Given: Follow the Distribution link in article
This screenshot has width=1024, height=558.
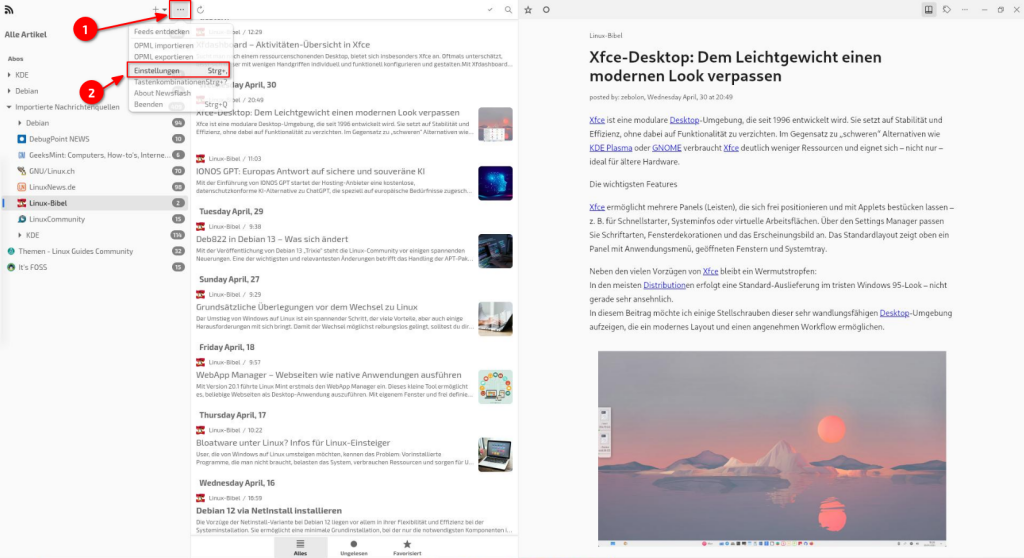Looking at the screenshot, I should click(x=662, y=285).
